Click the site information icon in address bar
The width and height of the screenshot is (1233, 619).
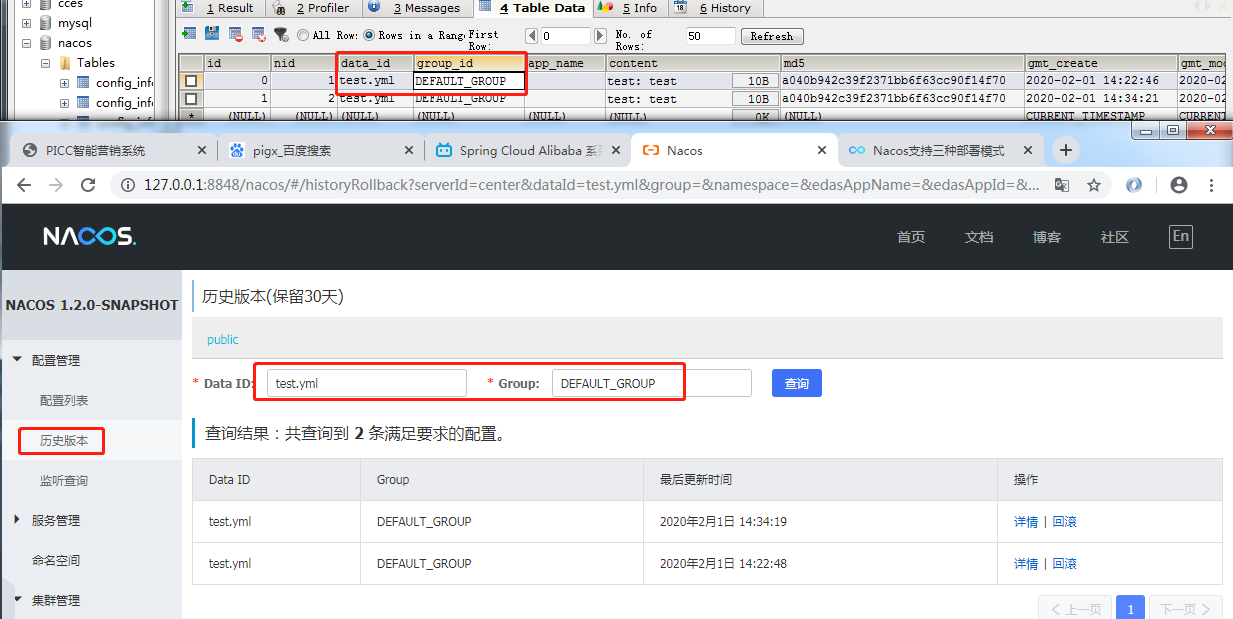click(x=128, y=185)
